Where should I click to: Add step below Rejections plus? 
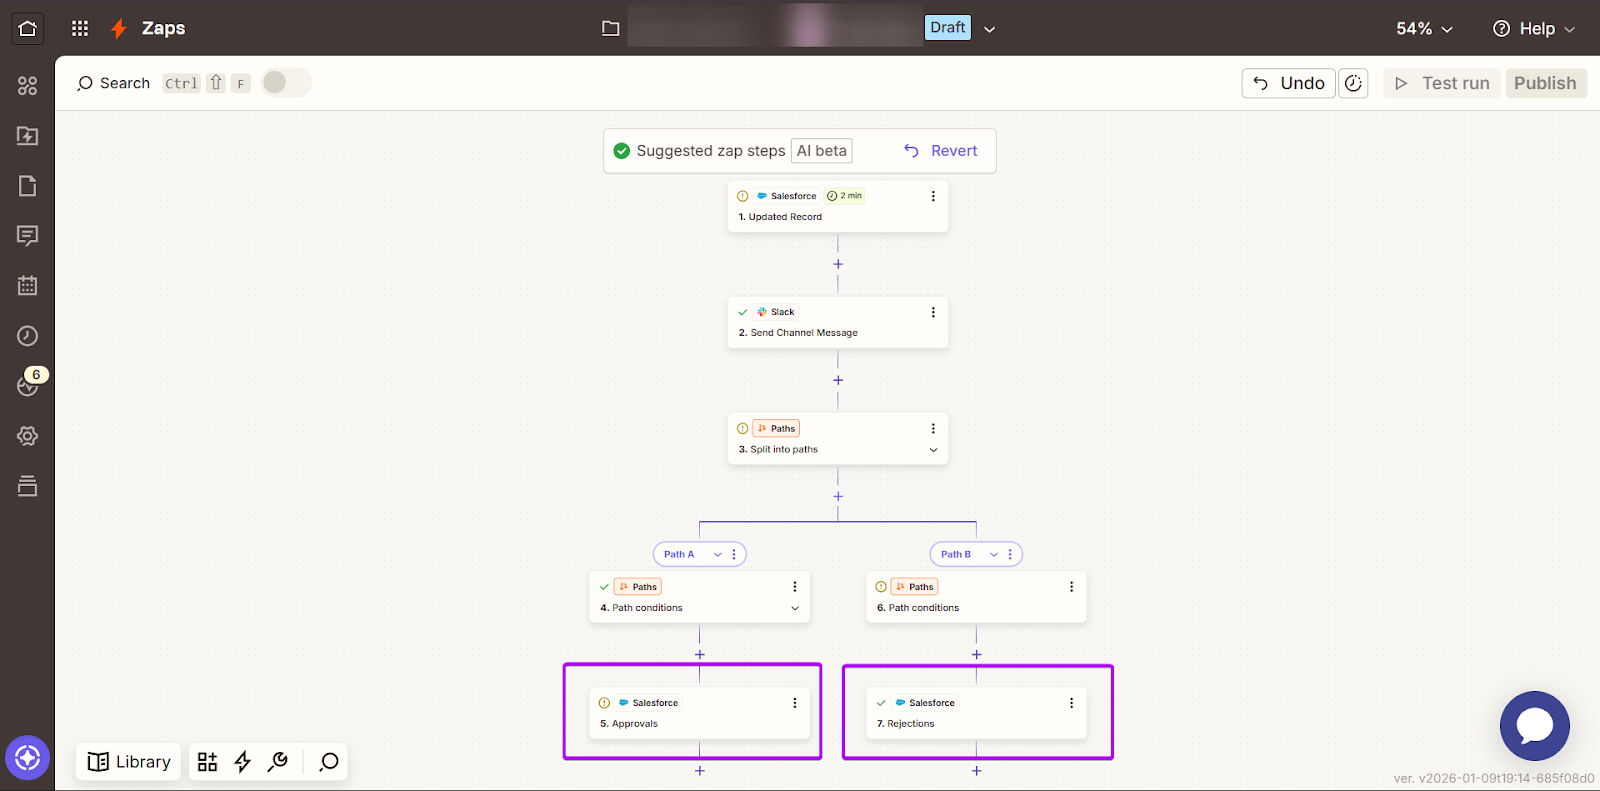point(976,771)
